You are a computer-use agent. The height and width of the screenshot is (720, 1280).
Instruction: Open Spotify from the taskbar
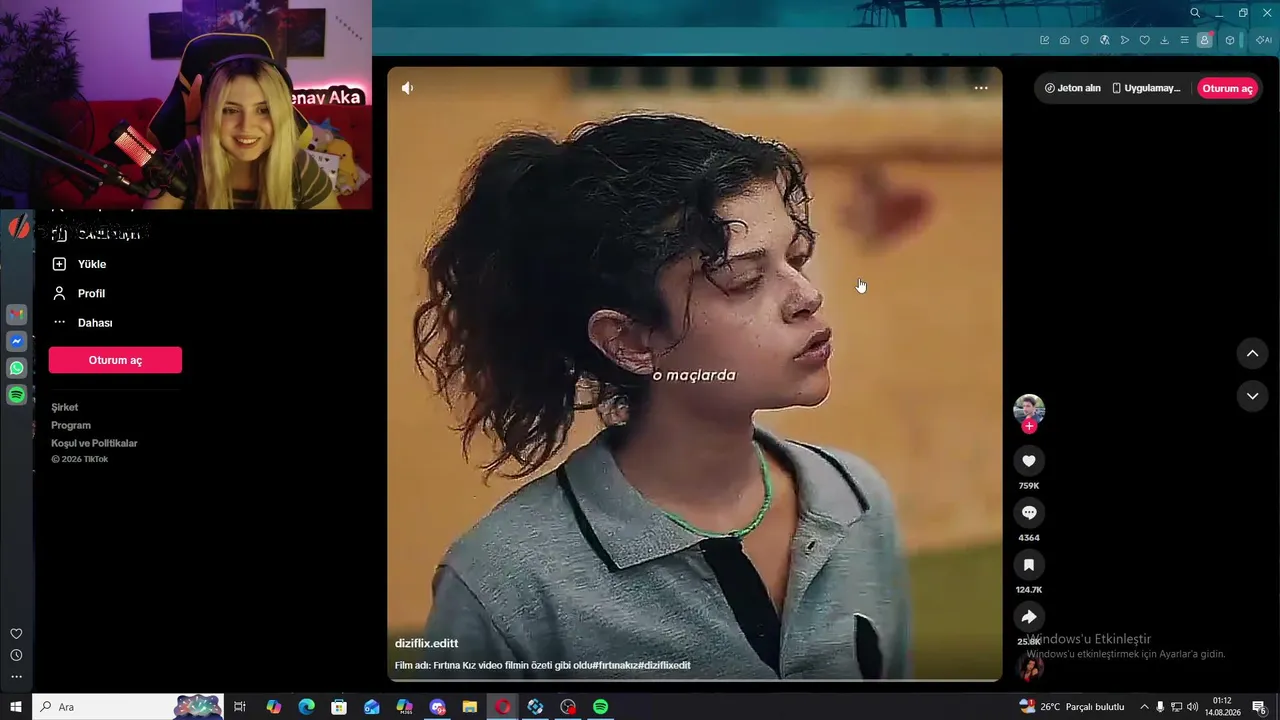tap(600, 707)
